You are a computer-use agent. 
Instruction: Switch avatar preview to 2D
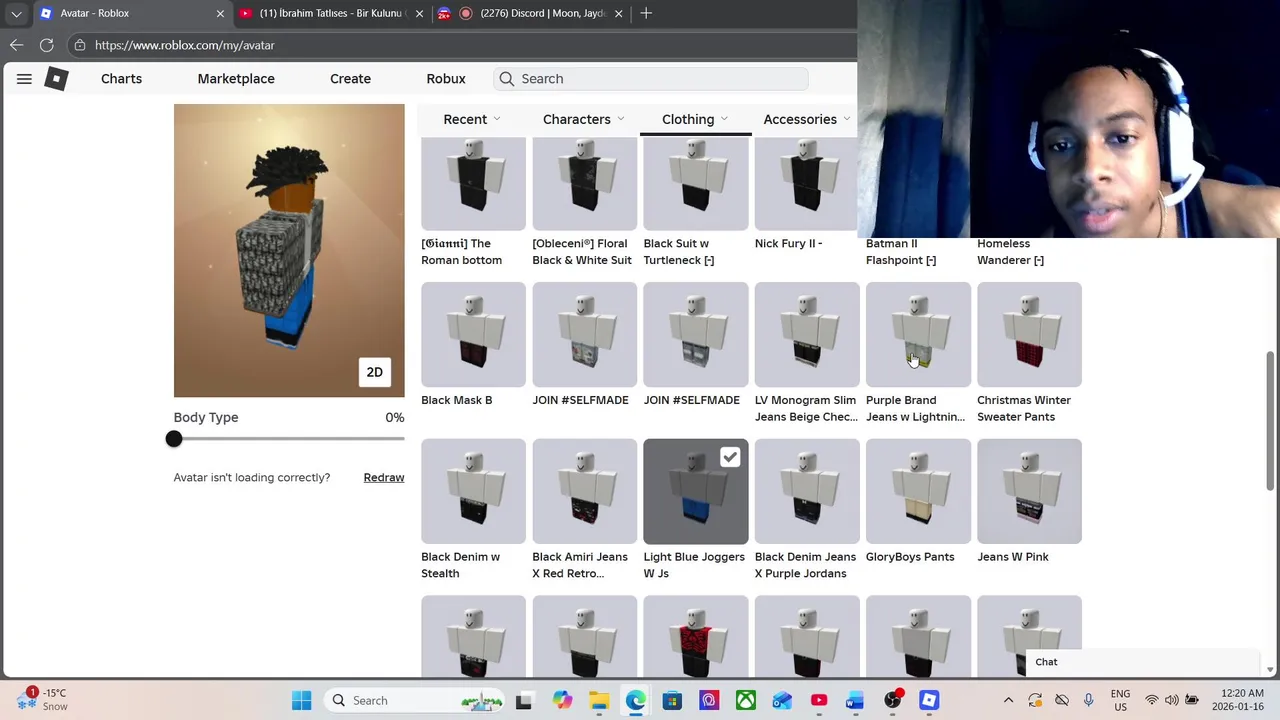(x=374, y=372)
